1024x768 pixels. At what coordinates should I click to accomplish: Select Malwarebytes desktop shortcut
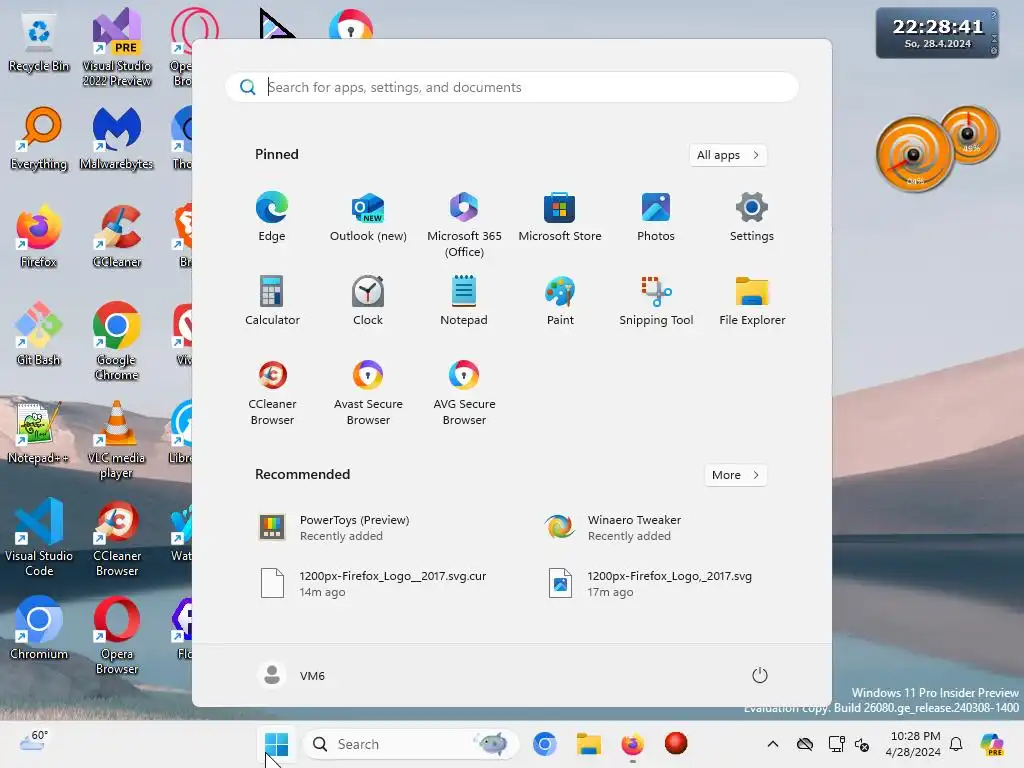click(117, 139)
